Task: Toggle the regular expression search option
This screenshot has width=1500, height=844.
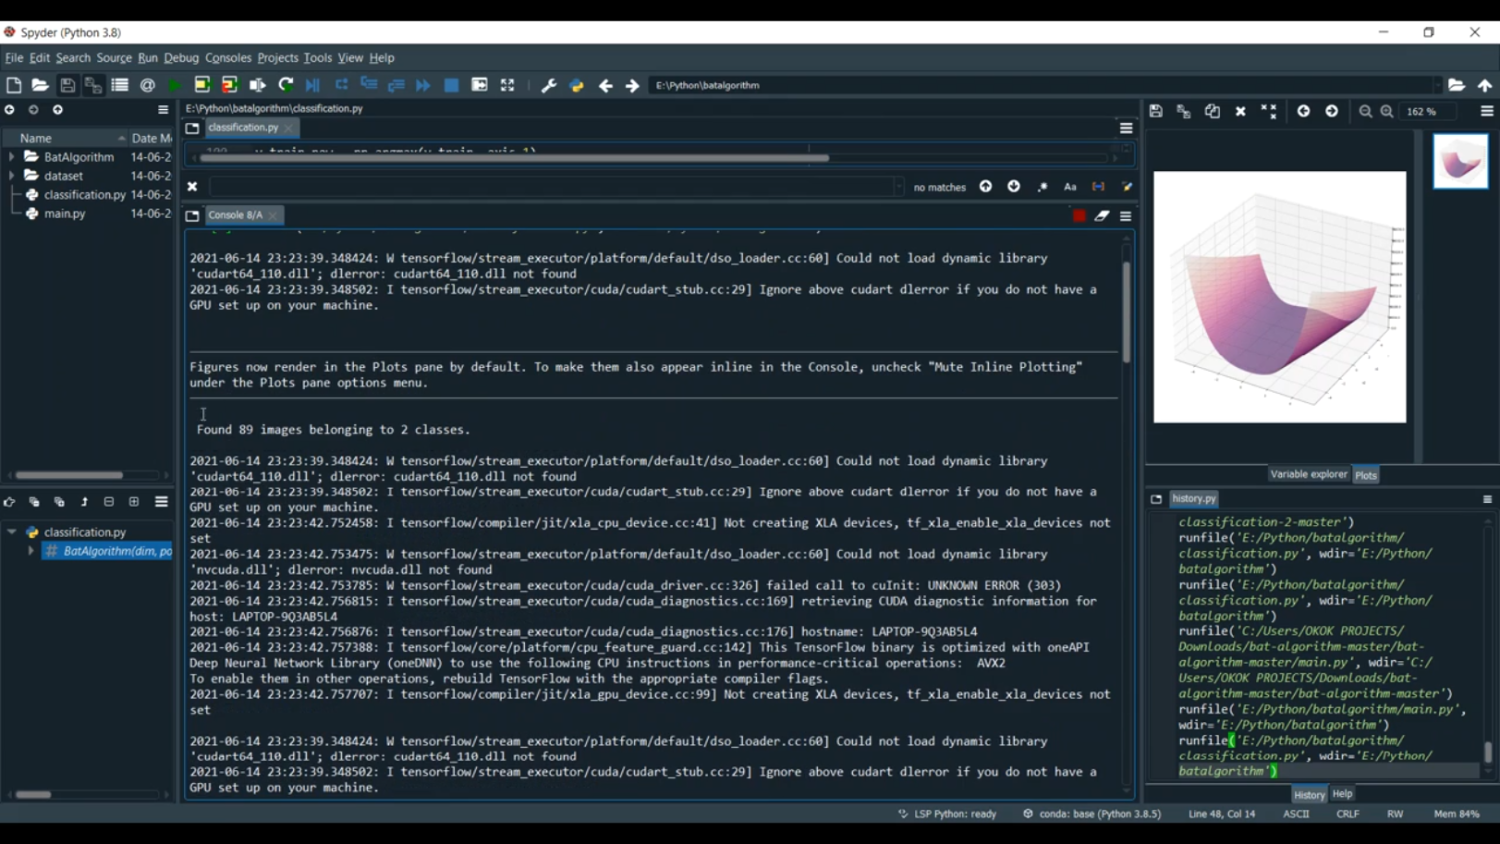Action: (x=1042, y=187)
